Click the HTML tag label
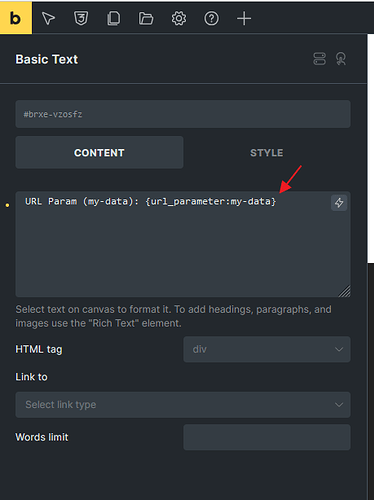 click(x=39, y=349)
